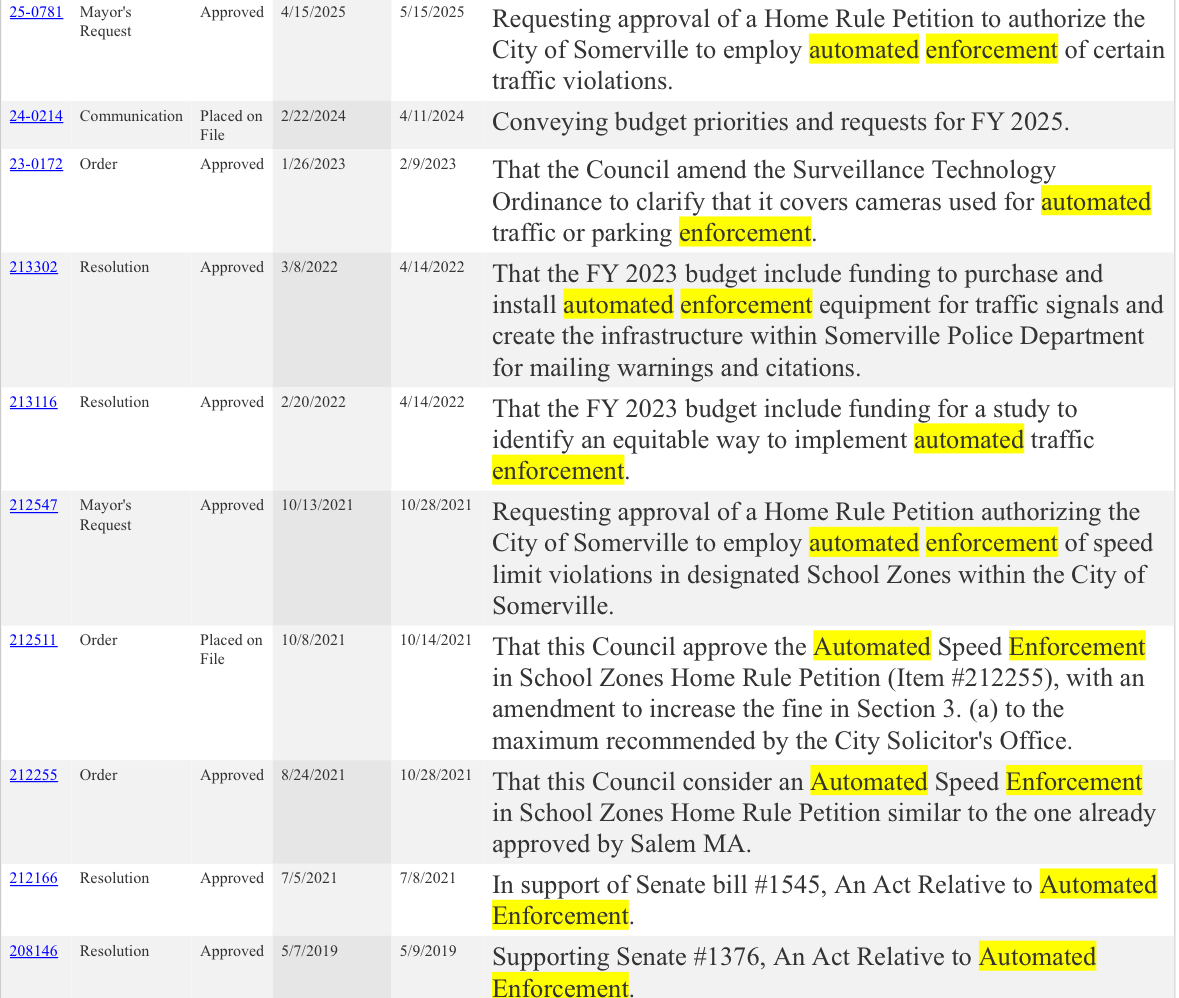Click the 'Communication' type cell
Screen dimensions: 1179x998
point(131,116)
